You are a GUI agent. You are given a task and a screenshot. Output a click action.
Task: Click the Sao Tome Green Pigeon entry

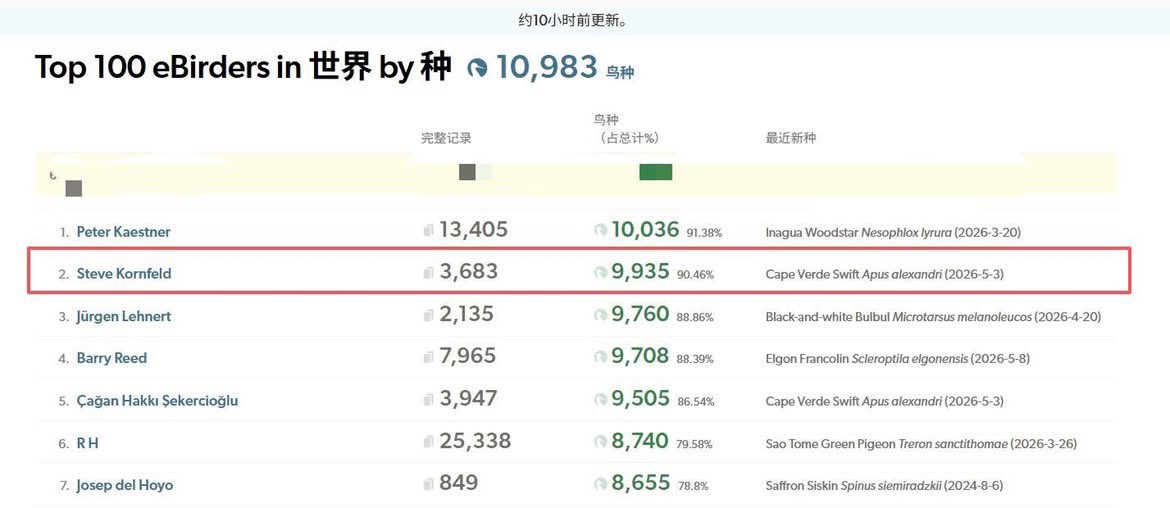coord(922,444)
